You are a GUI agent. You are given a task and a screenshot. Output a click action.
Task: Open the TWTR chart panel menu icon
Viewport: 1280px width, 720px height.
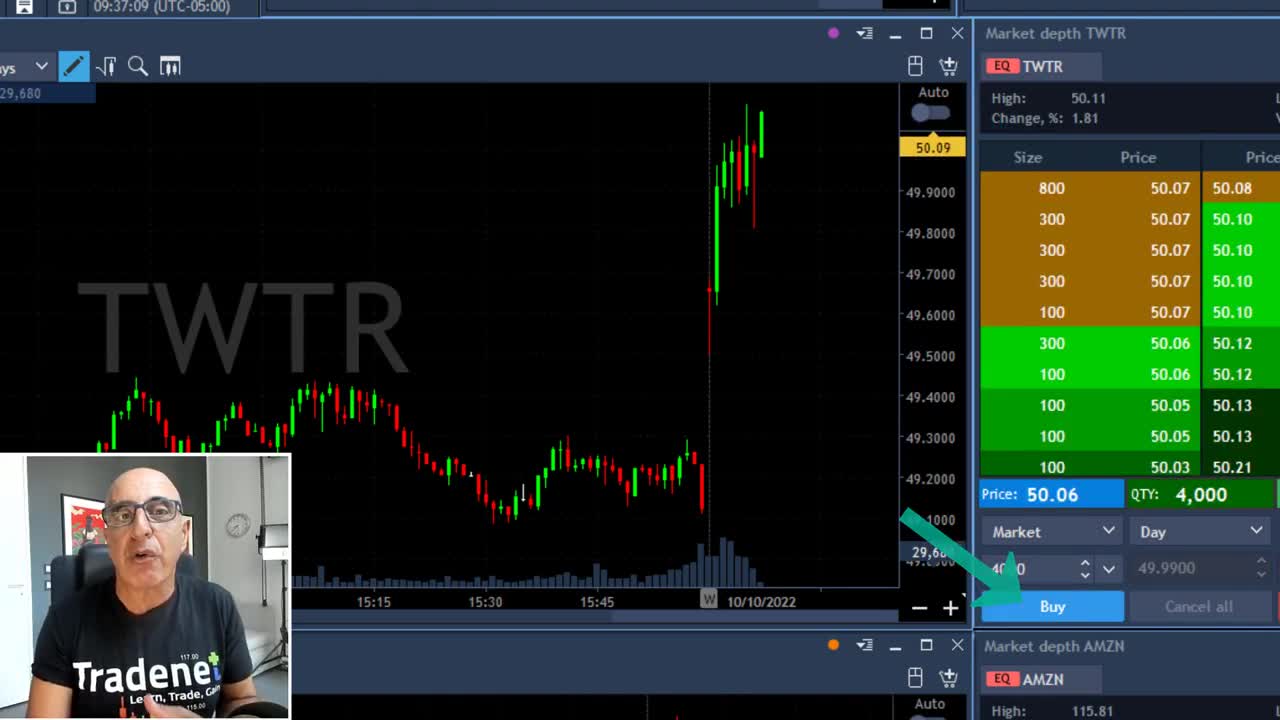(865, 33)
